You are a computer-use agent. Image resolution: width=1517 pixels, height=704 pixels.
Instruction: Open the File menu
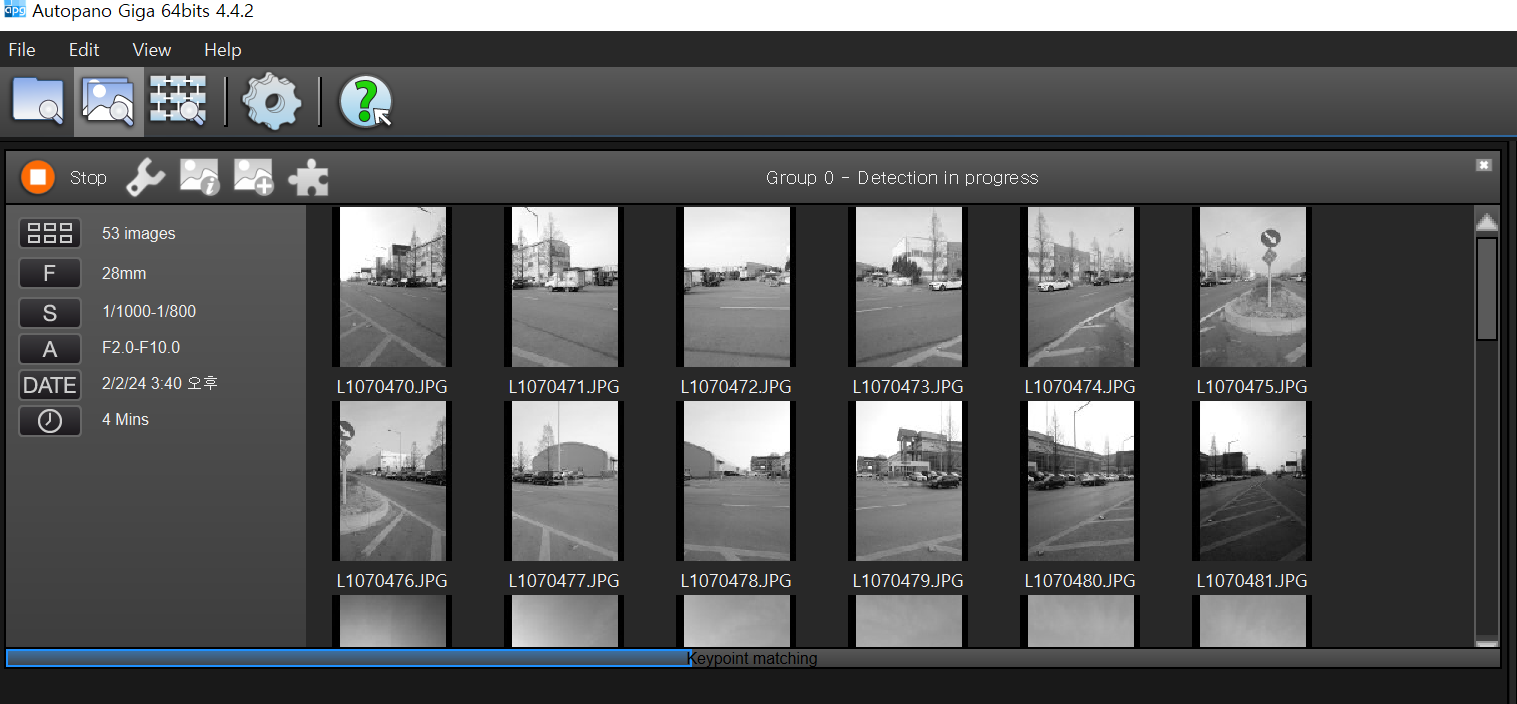22,49
